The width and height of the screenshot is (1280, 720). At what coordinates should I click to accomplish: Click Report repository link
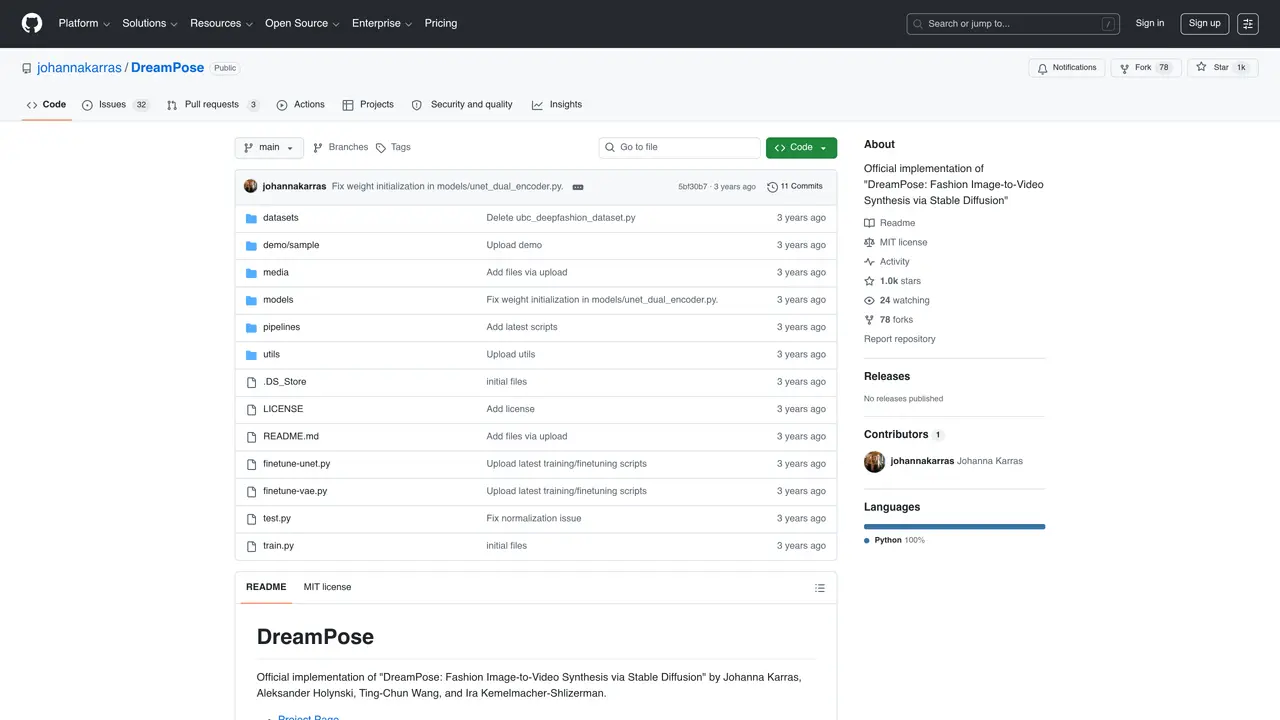900,339
